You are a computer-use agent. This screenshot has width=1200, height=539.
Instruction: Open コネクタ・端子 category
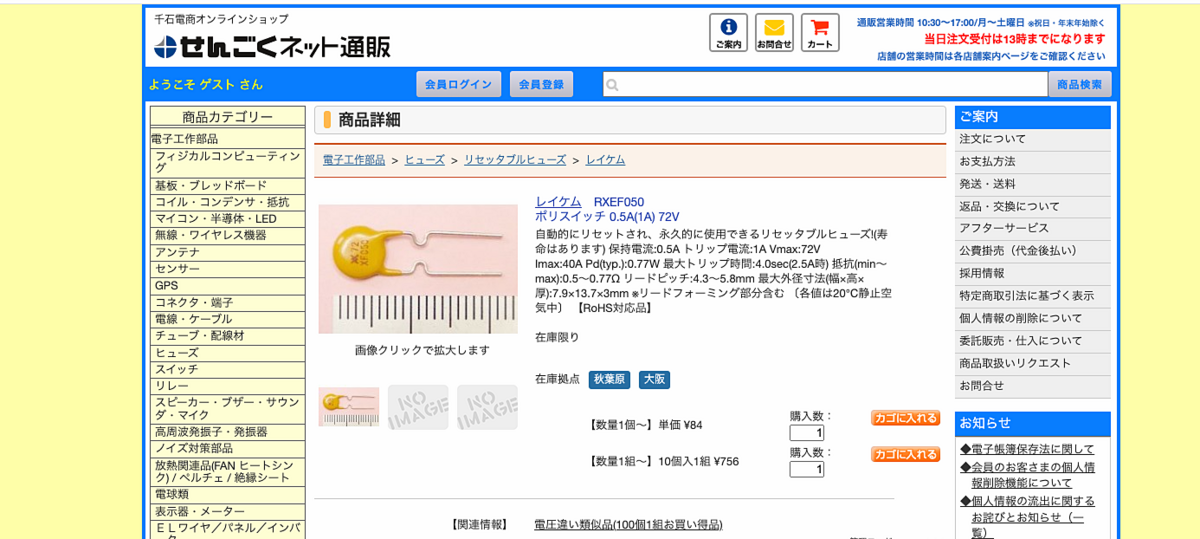[227, 302]
